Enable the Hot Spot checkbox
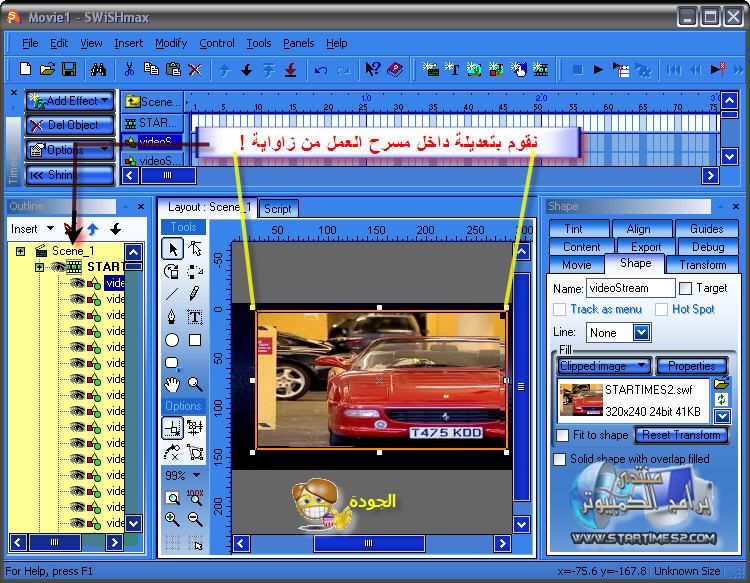The image size is (750, 583). pos(662,309)
